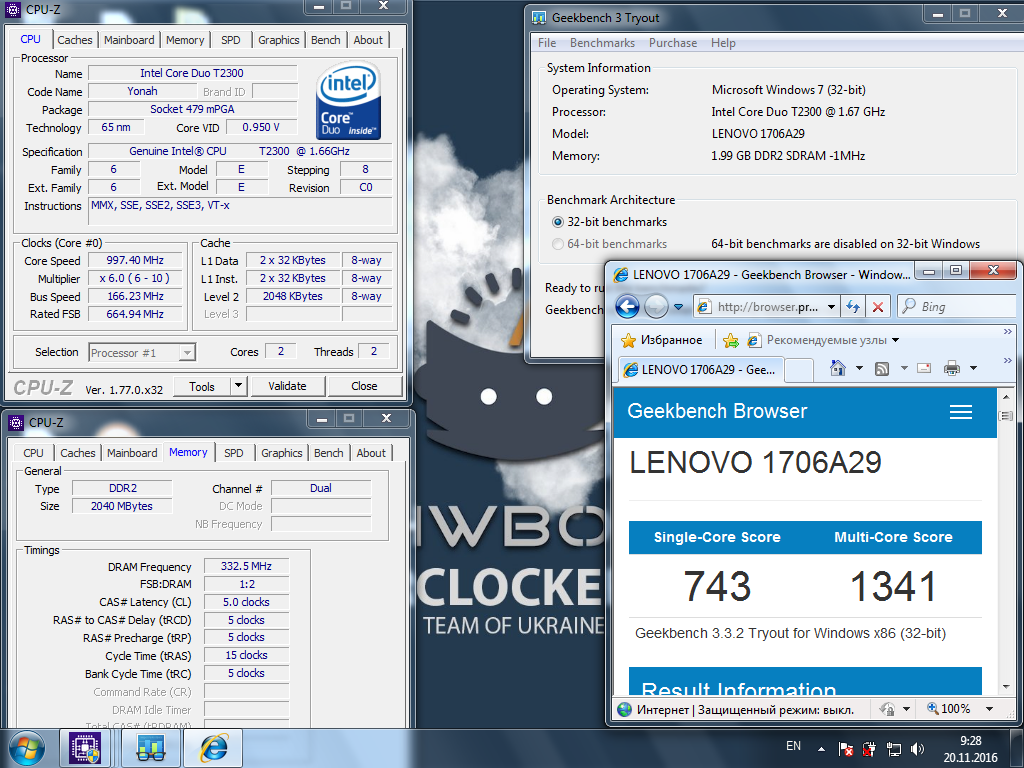The height and width of the screenshot is (768, 1024).
Task: Click the EN language indicator
Action: point(793,746)
